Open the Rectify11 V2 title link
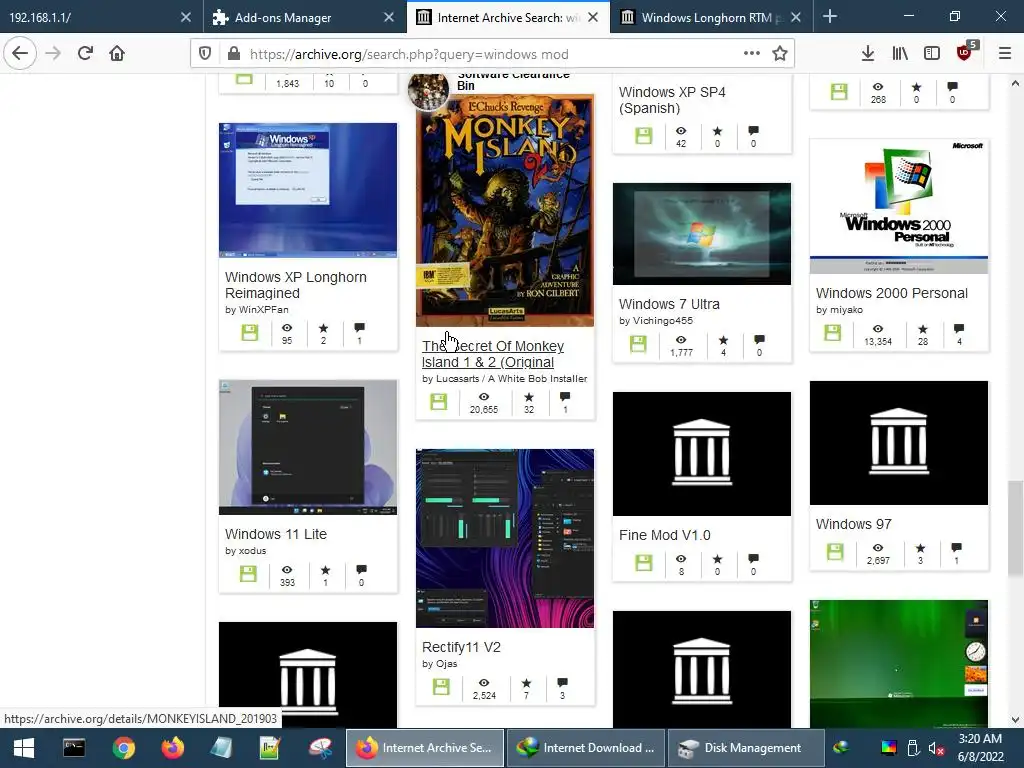The height and width of the screenshot is (768, 1024). [x=461, y=647]
